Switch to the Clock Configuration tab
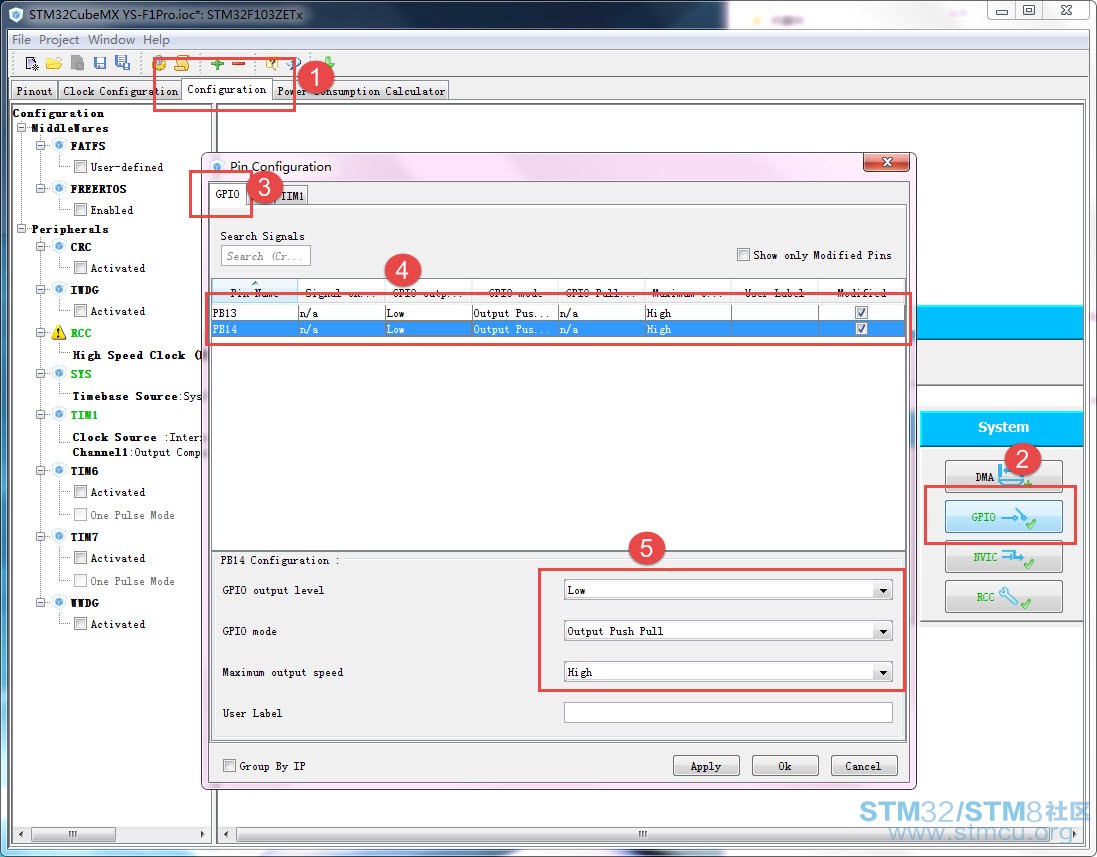Viewport: 1097px width, 857px height. pyautogui.click(x=120, y=91)
